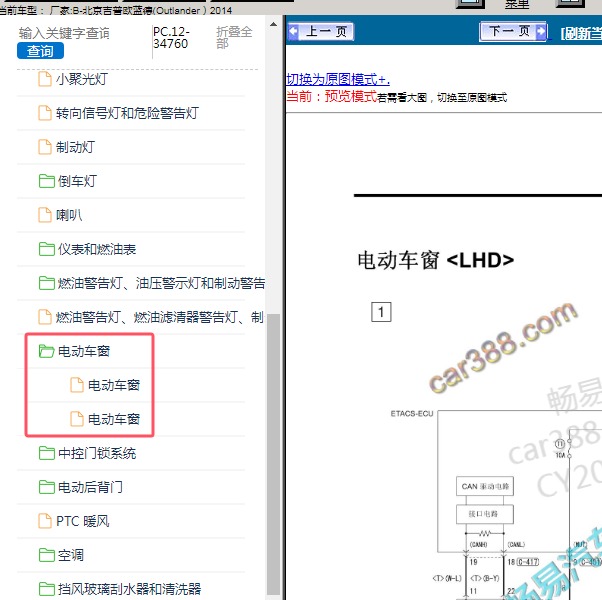The width and height of the screenshot is (602, 600).
Task: Click the 倒车灯 folder icon
Action: [x=46, y=181]
